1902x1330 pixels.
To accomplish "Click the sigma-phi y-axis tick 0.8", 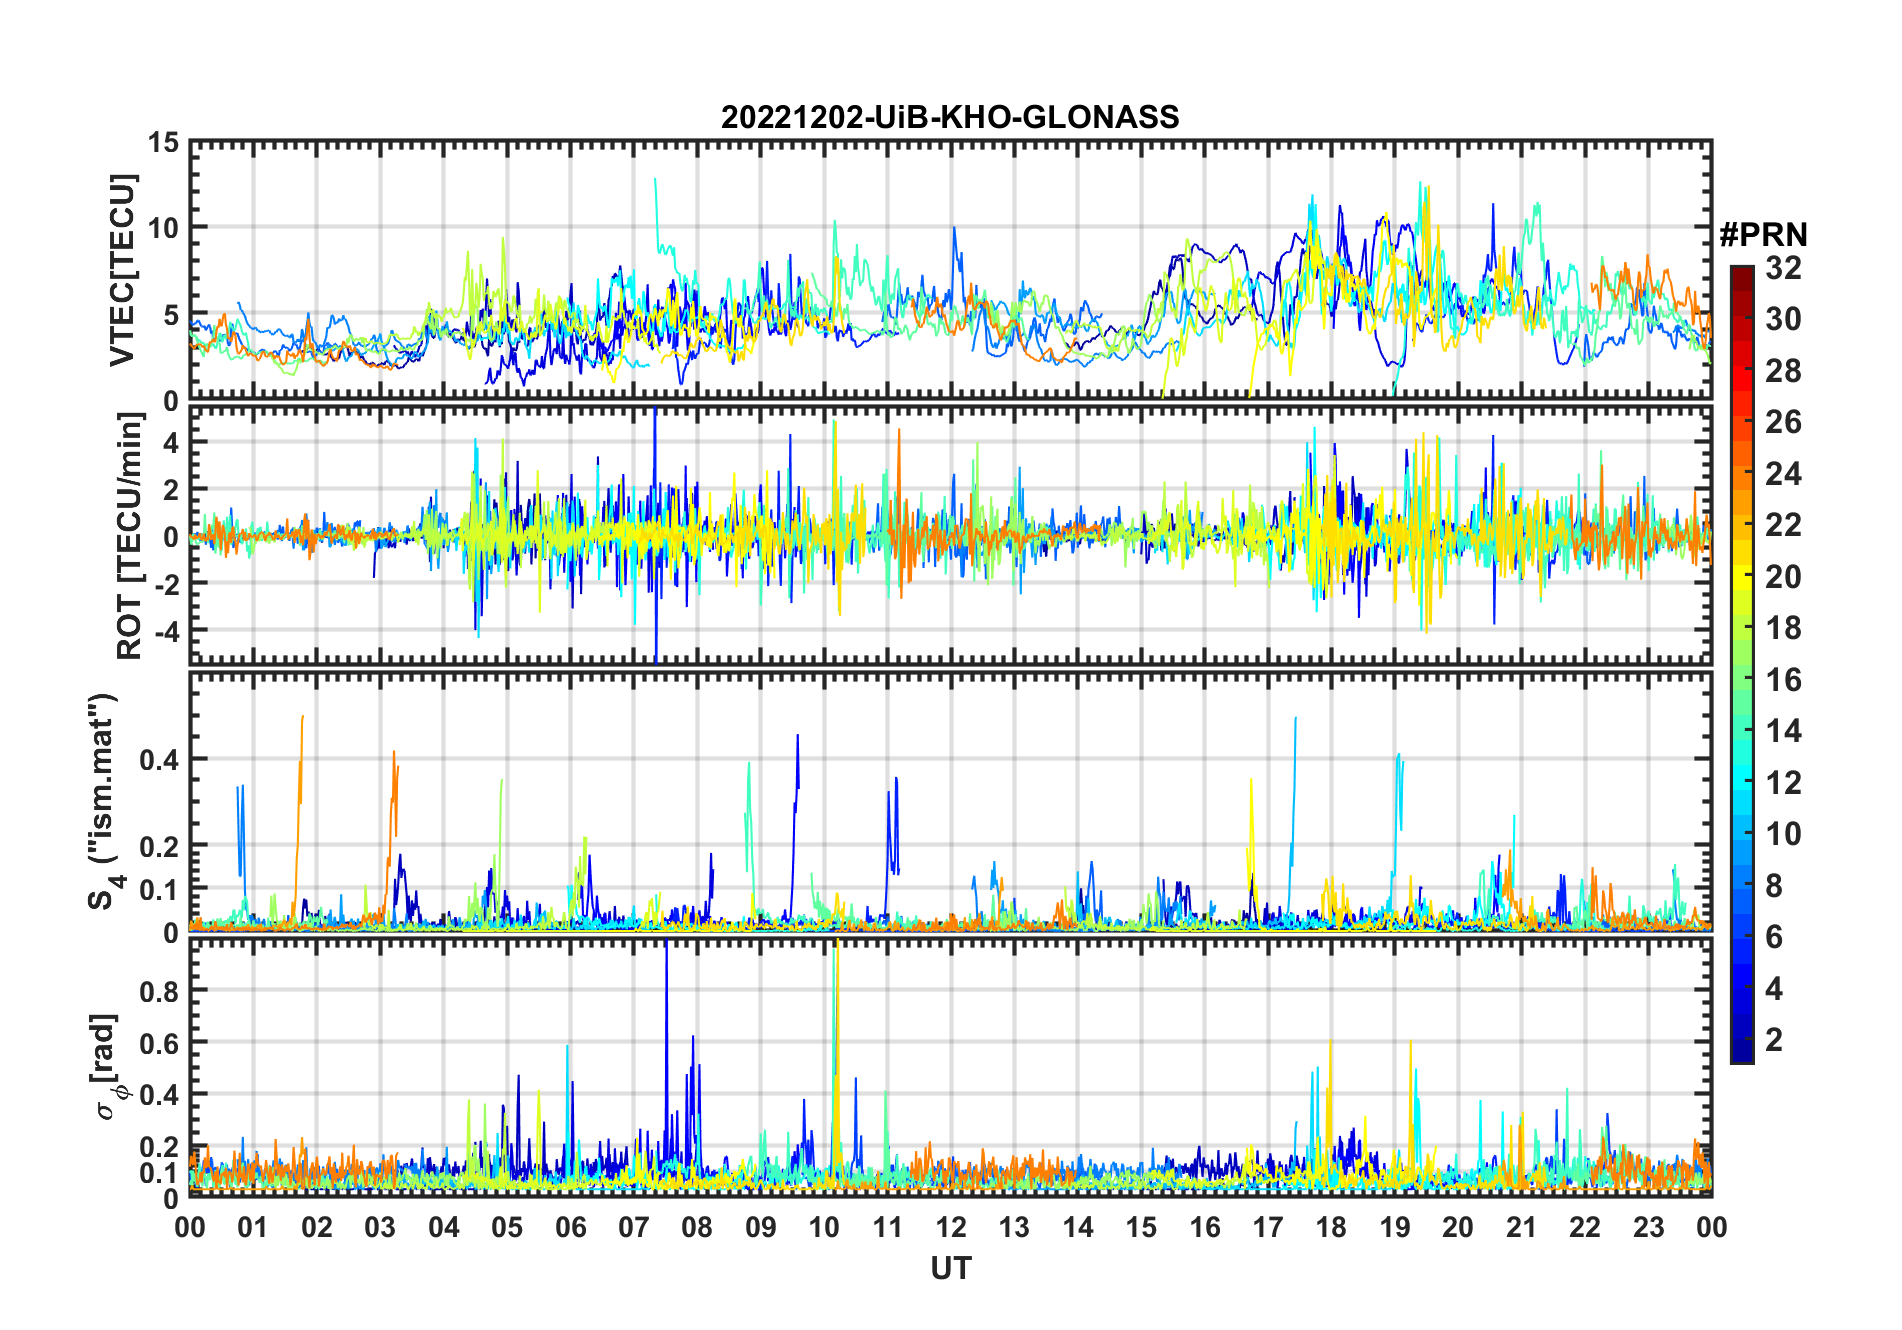I will click(x=160, y=990).
